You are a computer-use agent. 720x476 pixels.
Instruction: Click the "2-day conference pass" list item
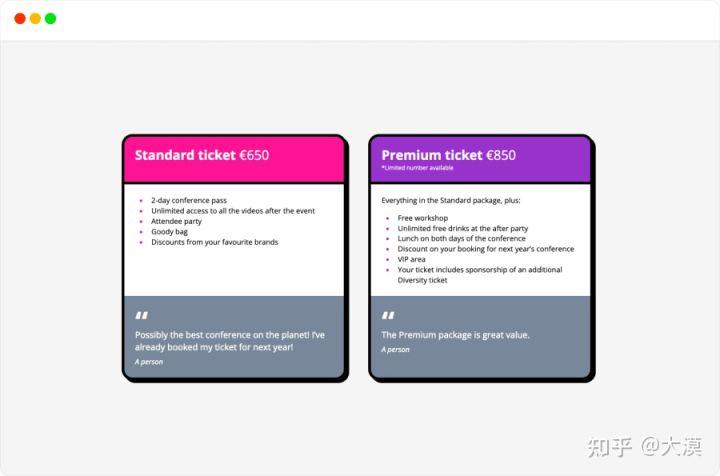pyautogui.click(x=189, y=200)
